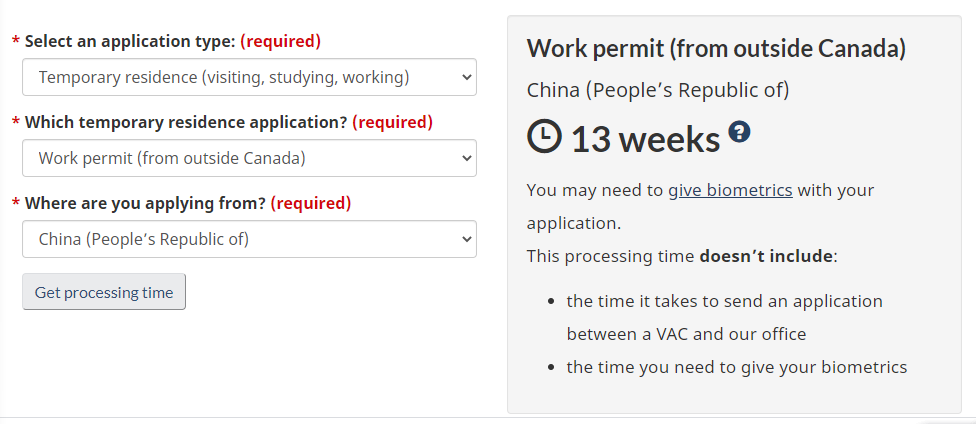Screen dimensions: 976x424
Task: Click '(required)' beside 'Select an application type'
Action: point(280,41)
